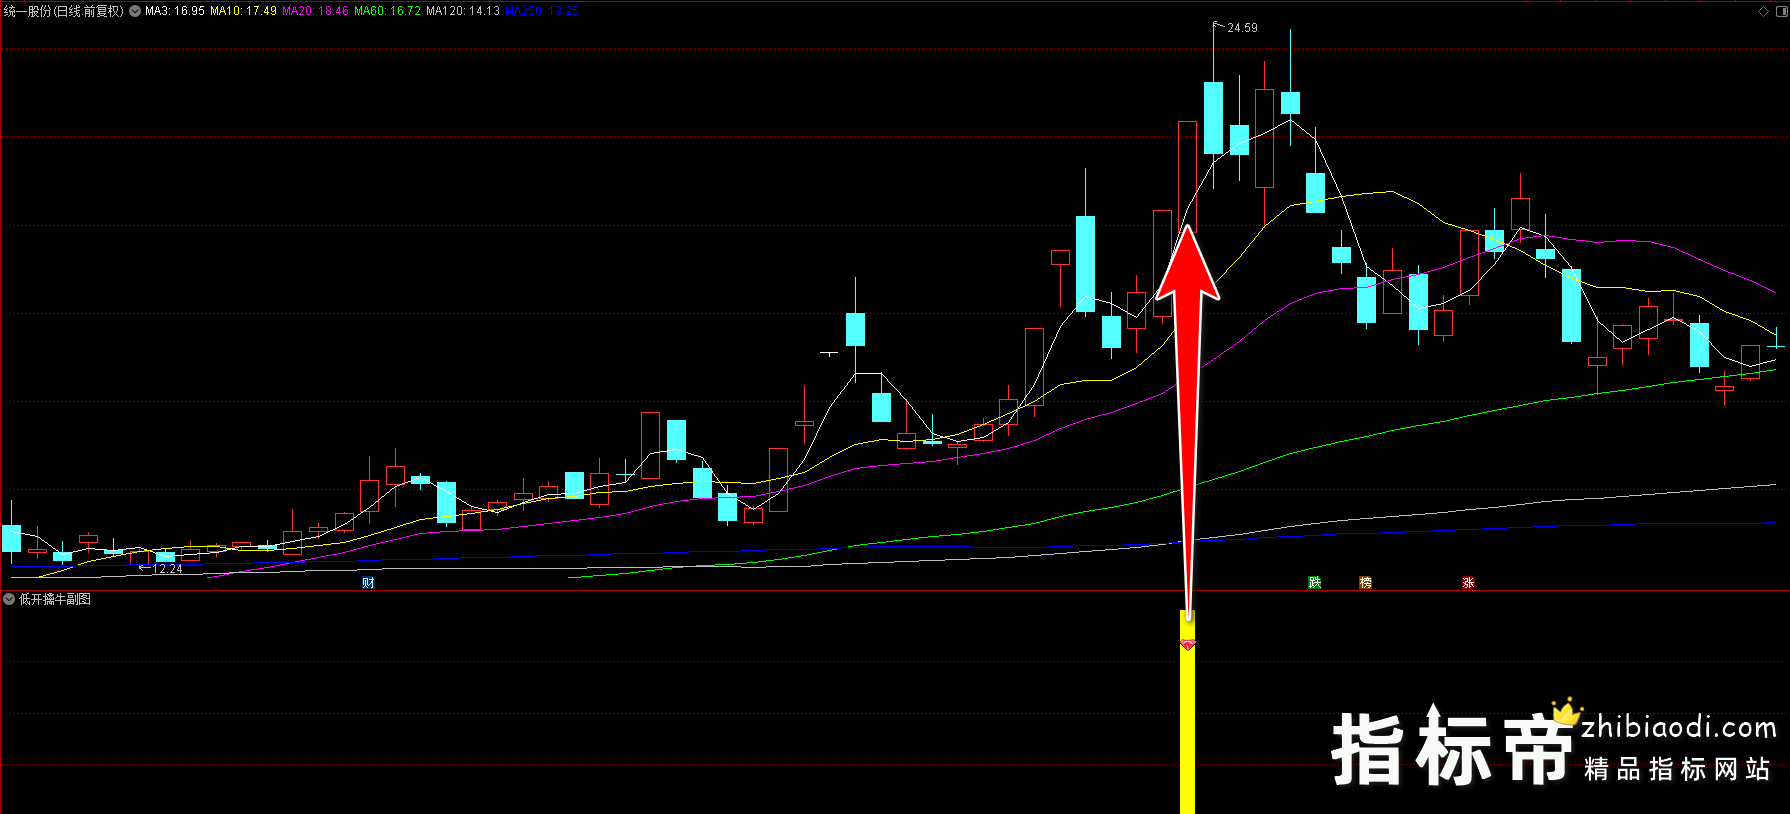Click the 统一股份(日线.前复权) chart title

tap(63, 11)
